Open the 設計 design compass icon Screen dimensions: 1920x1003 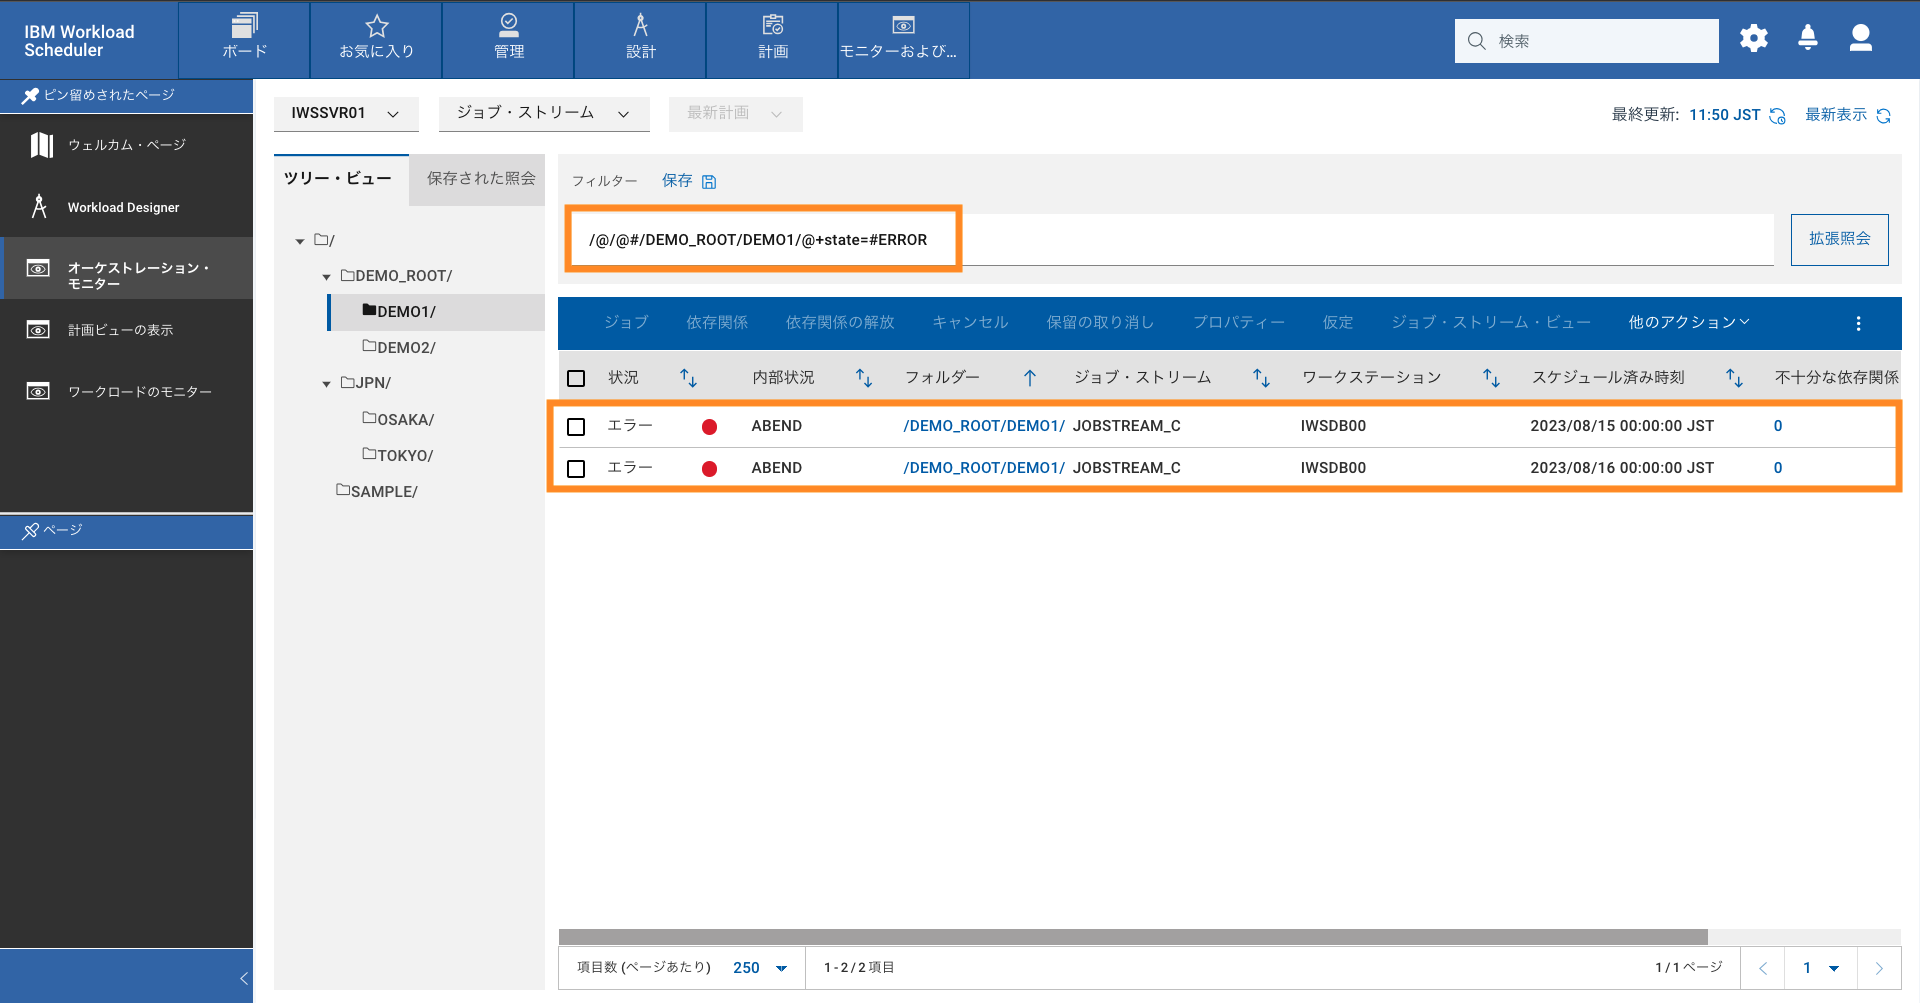click(x=641, y=25)
